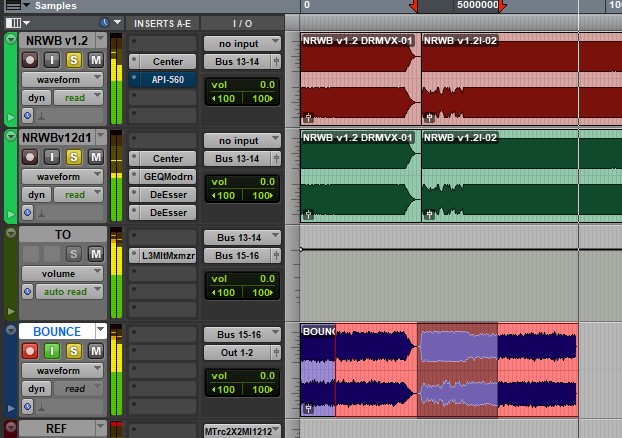Open input selector on NRWBv12d1 track
The image size is (622, 438).
point(238,141)
